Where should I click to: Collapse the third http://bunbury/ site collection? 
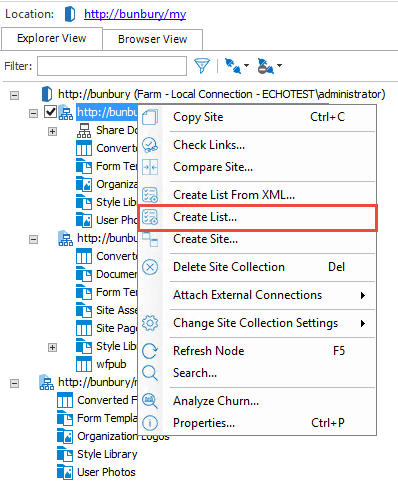[x=14, y=383]
